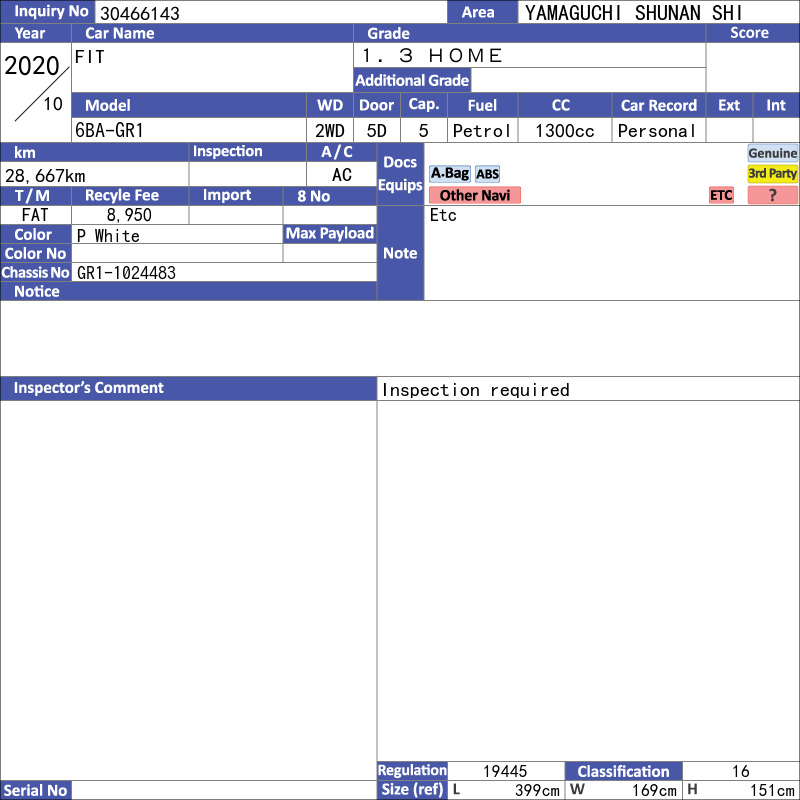
Task: Click the model code 6BA-GR1
Action: 109,131
